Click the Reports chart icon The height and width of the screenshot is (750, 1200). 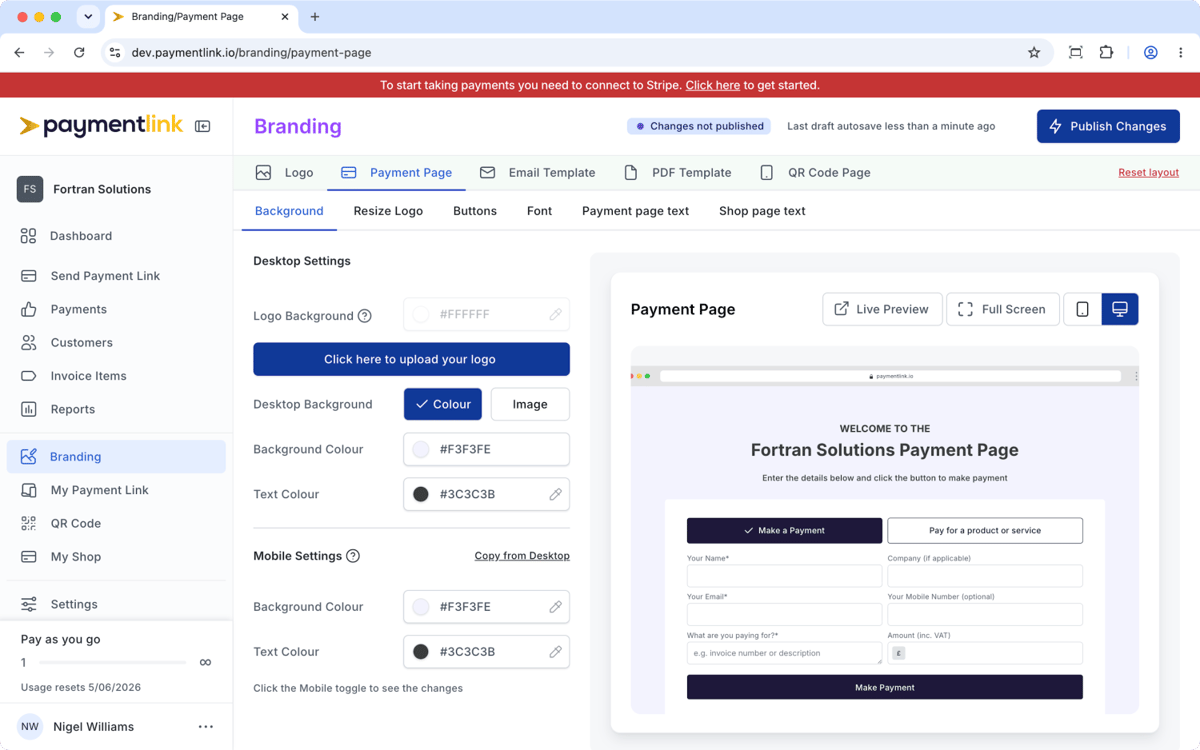(x=29, y=409)
